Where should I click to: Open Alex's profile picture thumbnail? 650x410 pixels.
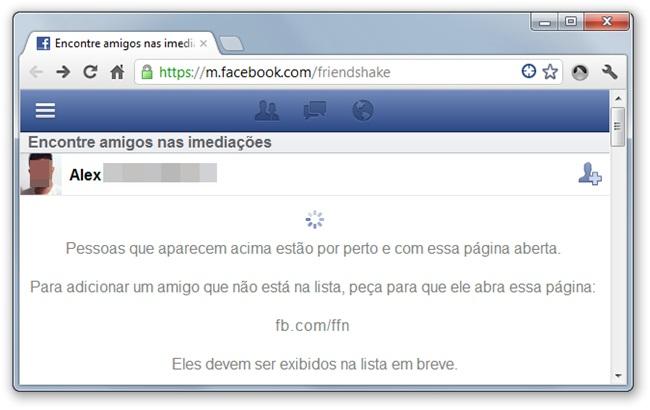click(x=41, y=174)
